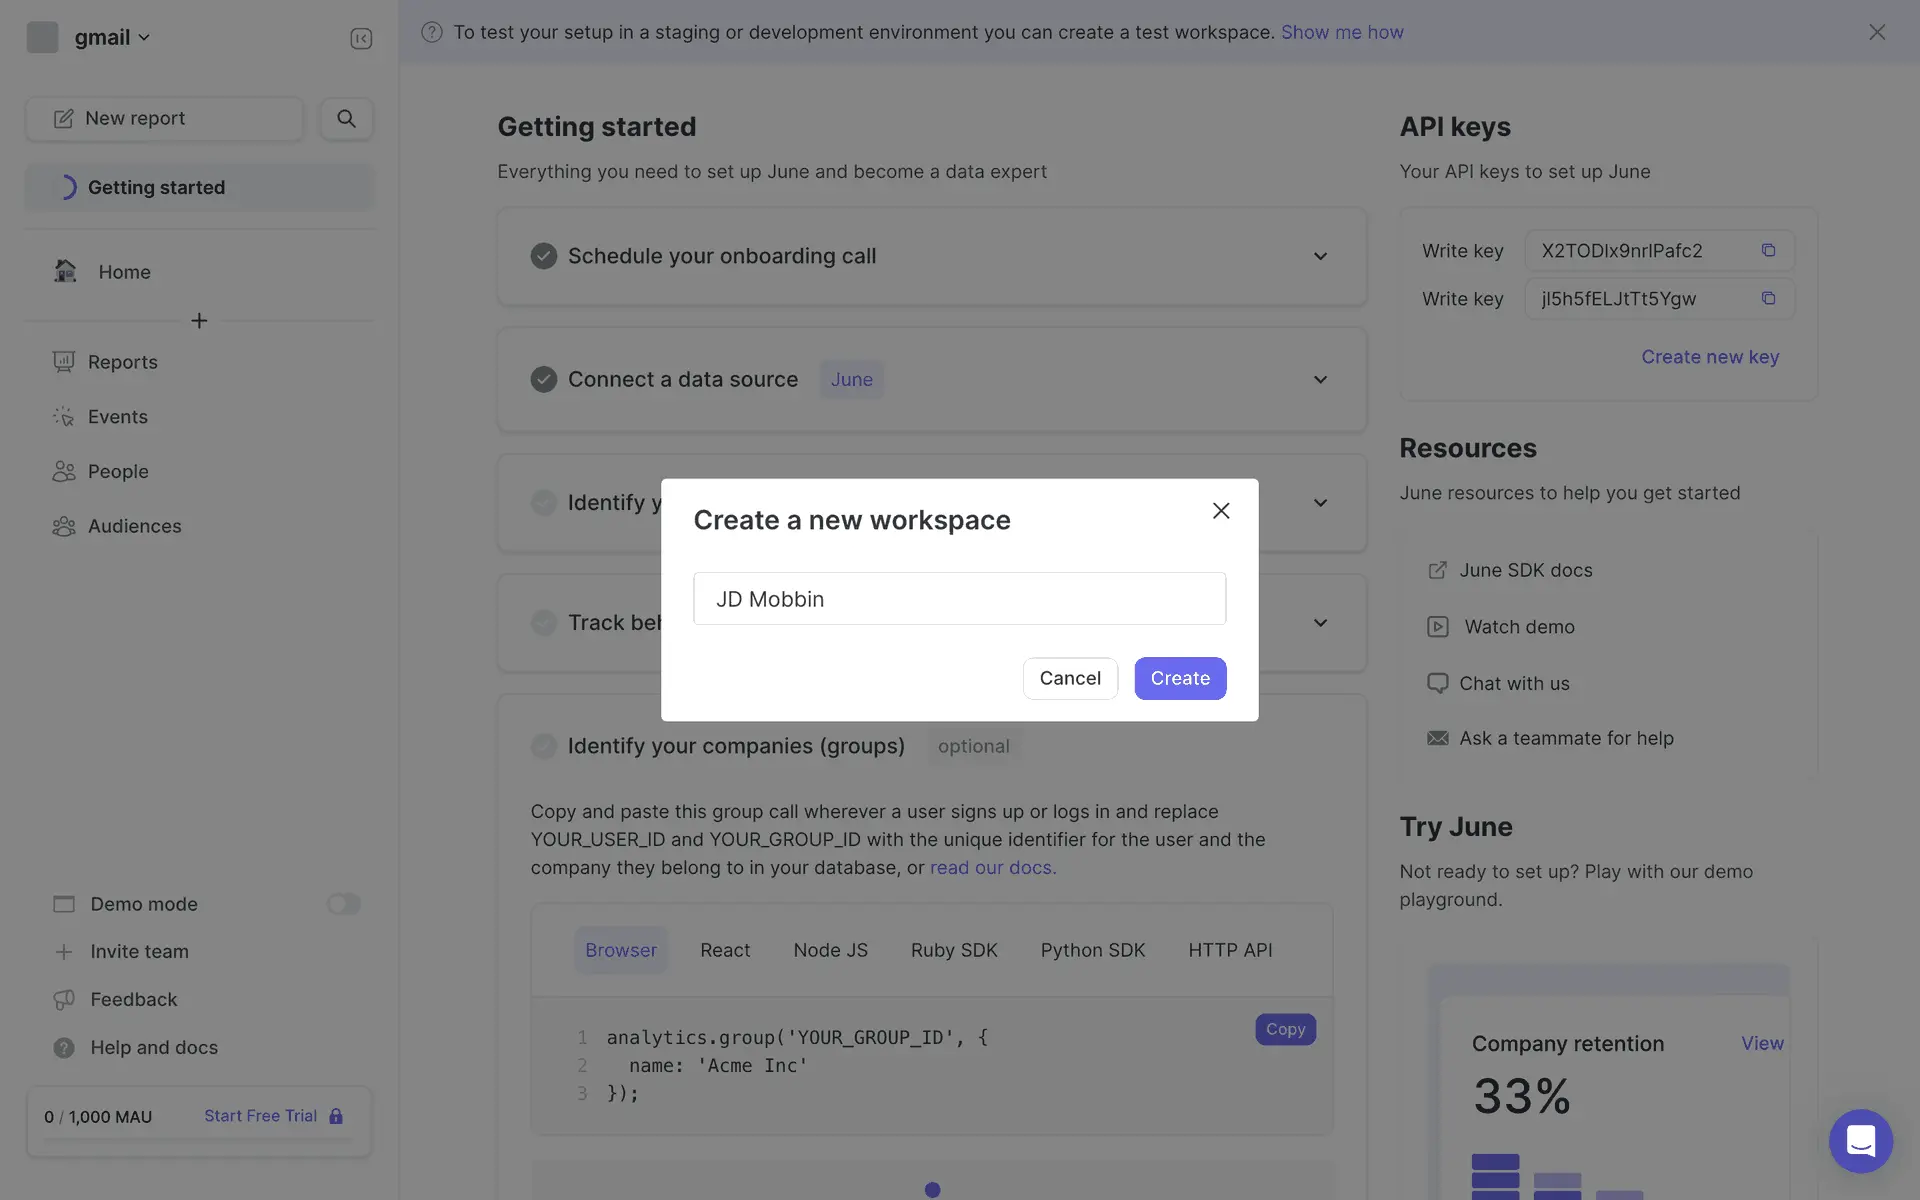Screen dimensions: 1920x1200
Task: Check the Schedule your onboarding call checkmark
Action: click(x=543, y=256)
